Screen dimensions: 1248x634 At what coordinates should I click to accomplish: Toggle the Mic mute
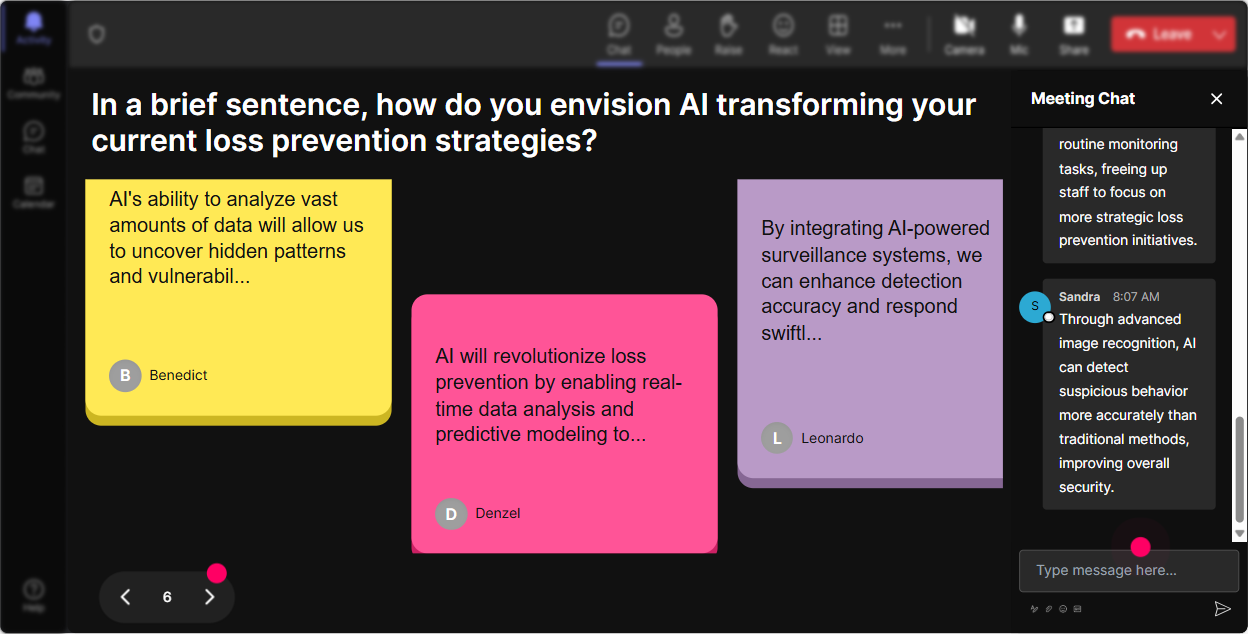coord(1019,34)
